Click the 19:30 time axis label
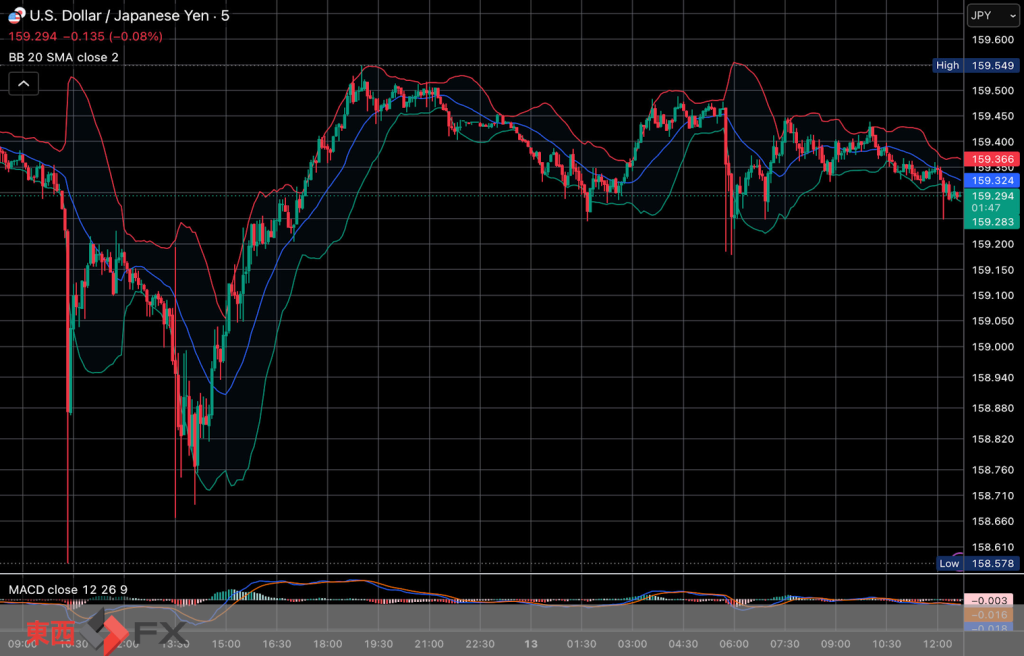The image size is (1024, 656). 378,644
